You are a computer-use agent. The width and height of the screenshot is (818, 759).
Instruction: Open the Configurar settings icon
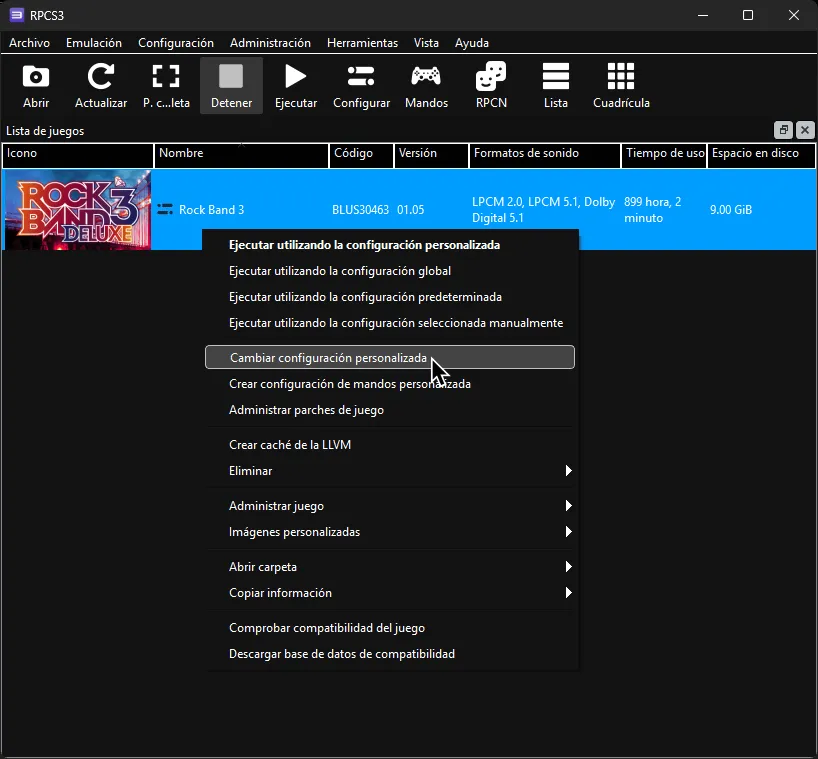(x=360, y=84)
